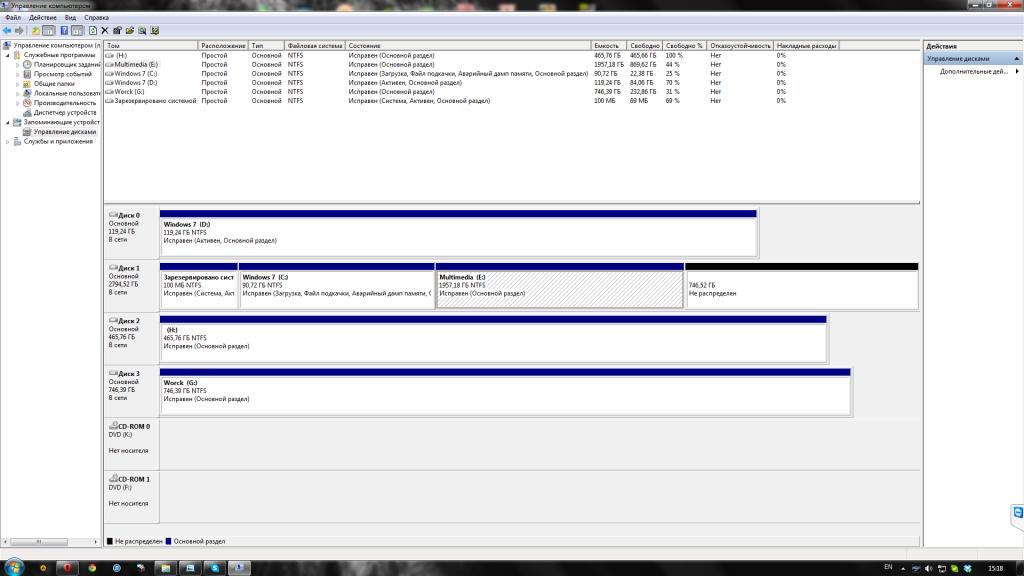Viewport: 1024px width, 576px height.
Task: Open Opera from the taskbar
Action: 67,568
